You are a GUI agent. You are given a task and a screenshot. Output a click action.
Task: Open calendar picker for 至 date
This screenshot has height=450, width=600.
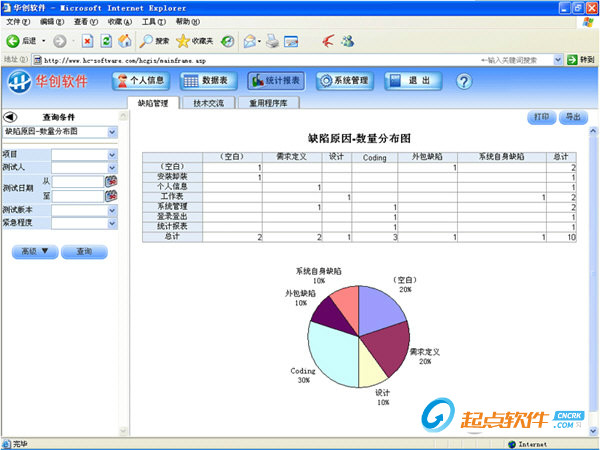[x=111, y=196]
